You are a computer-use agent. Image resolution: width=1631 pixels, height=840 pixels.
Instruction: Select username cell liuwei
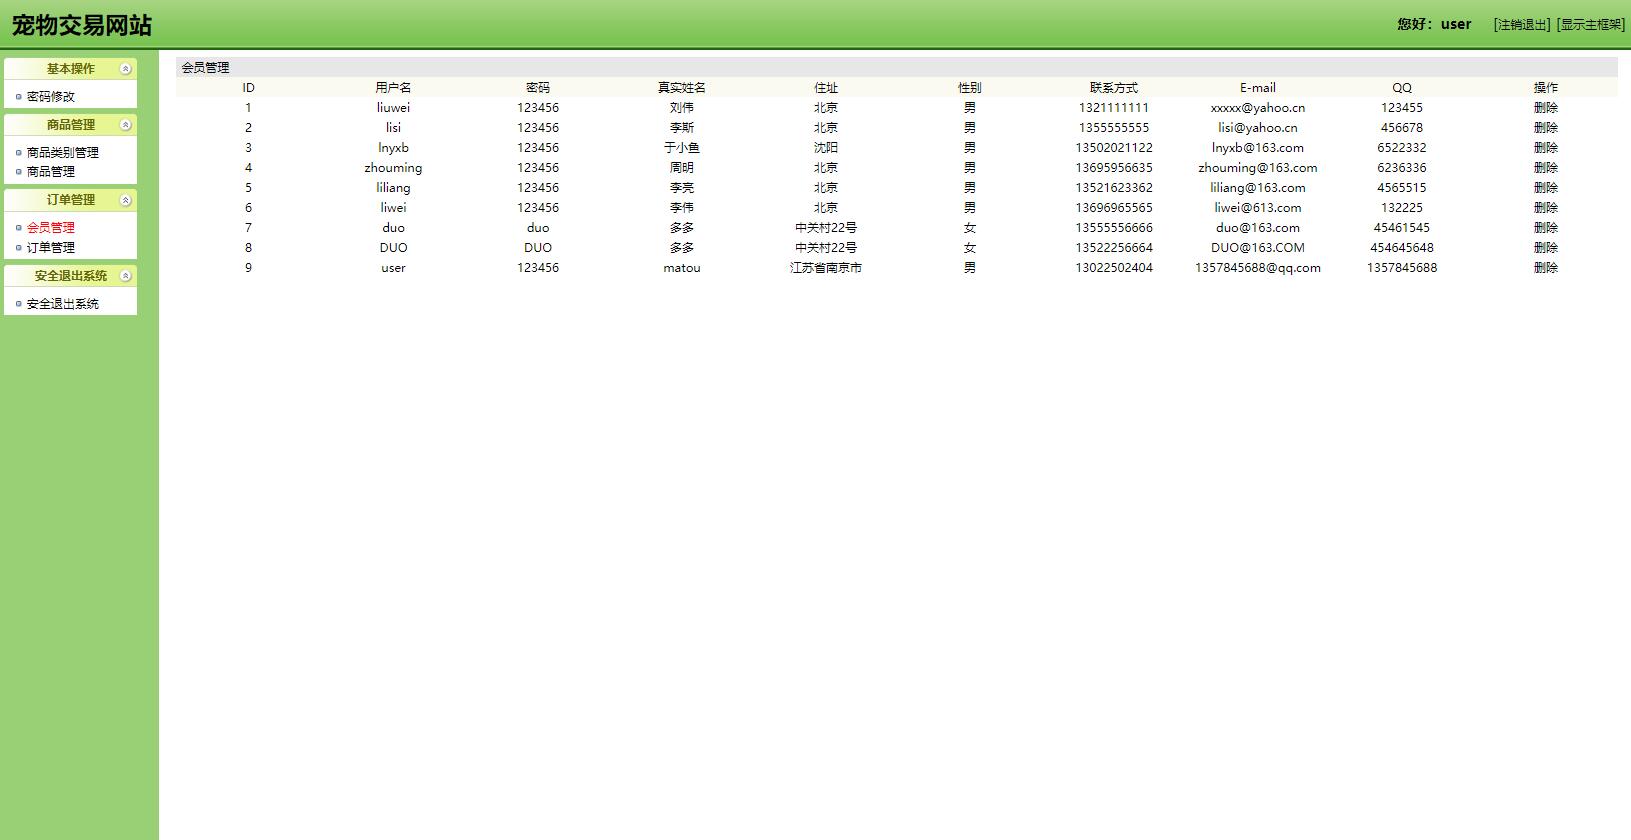click(x=393, y=108)
